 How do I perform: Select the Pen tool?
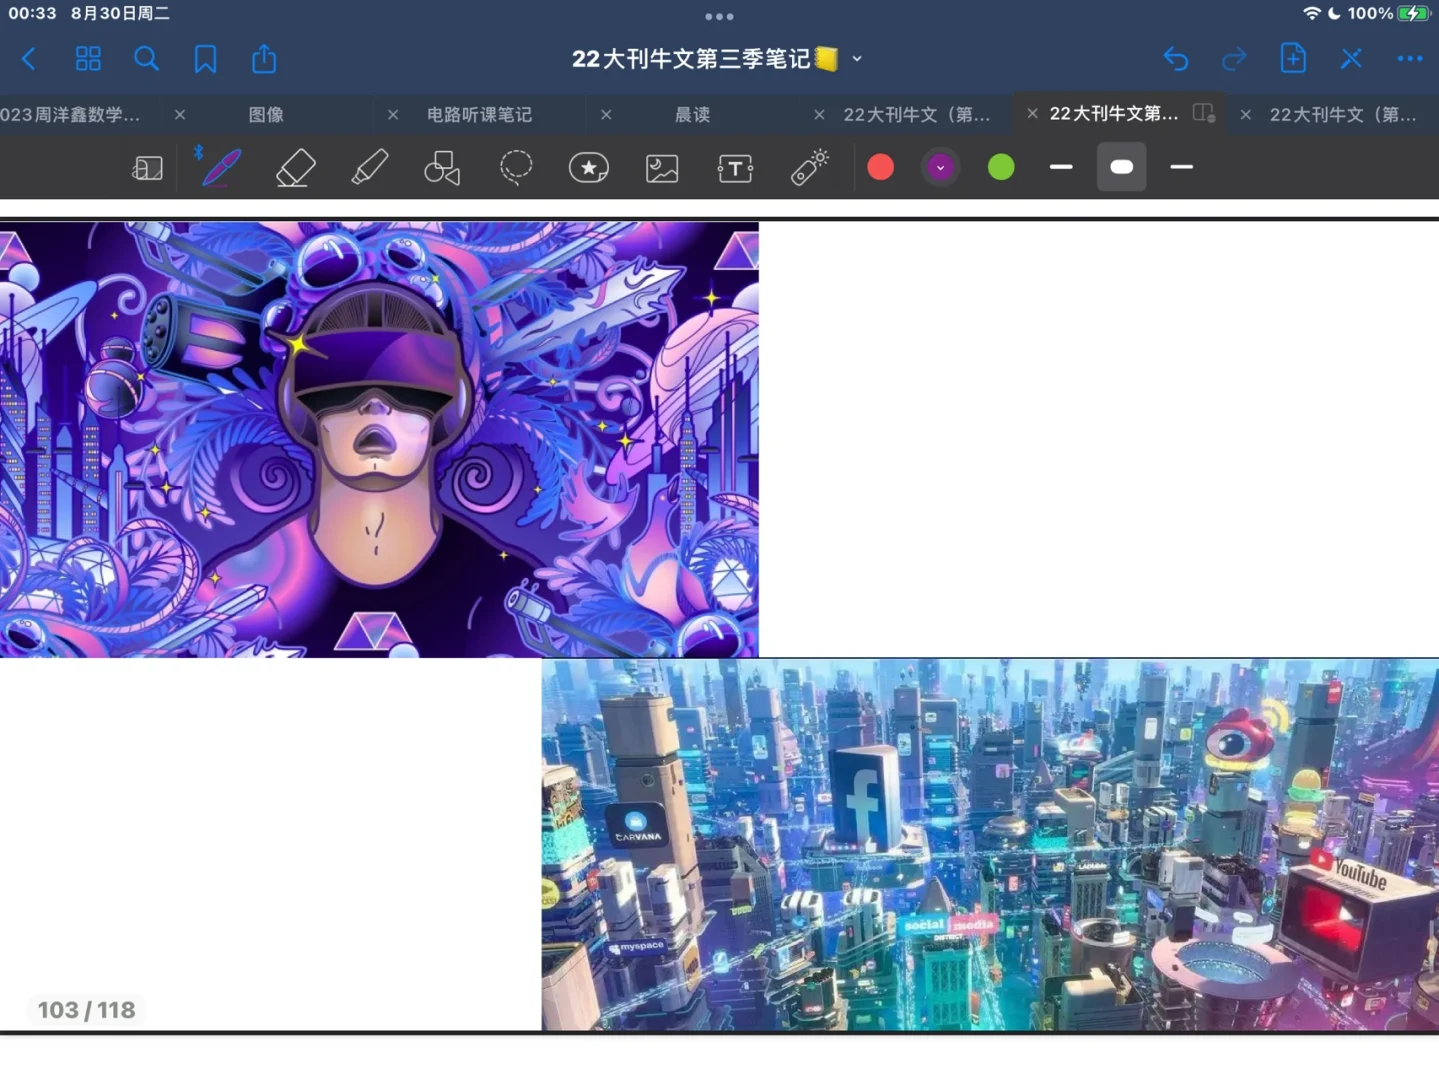[x=220, y=167]
